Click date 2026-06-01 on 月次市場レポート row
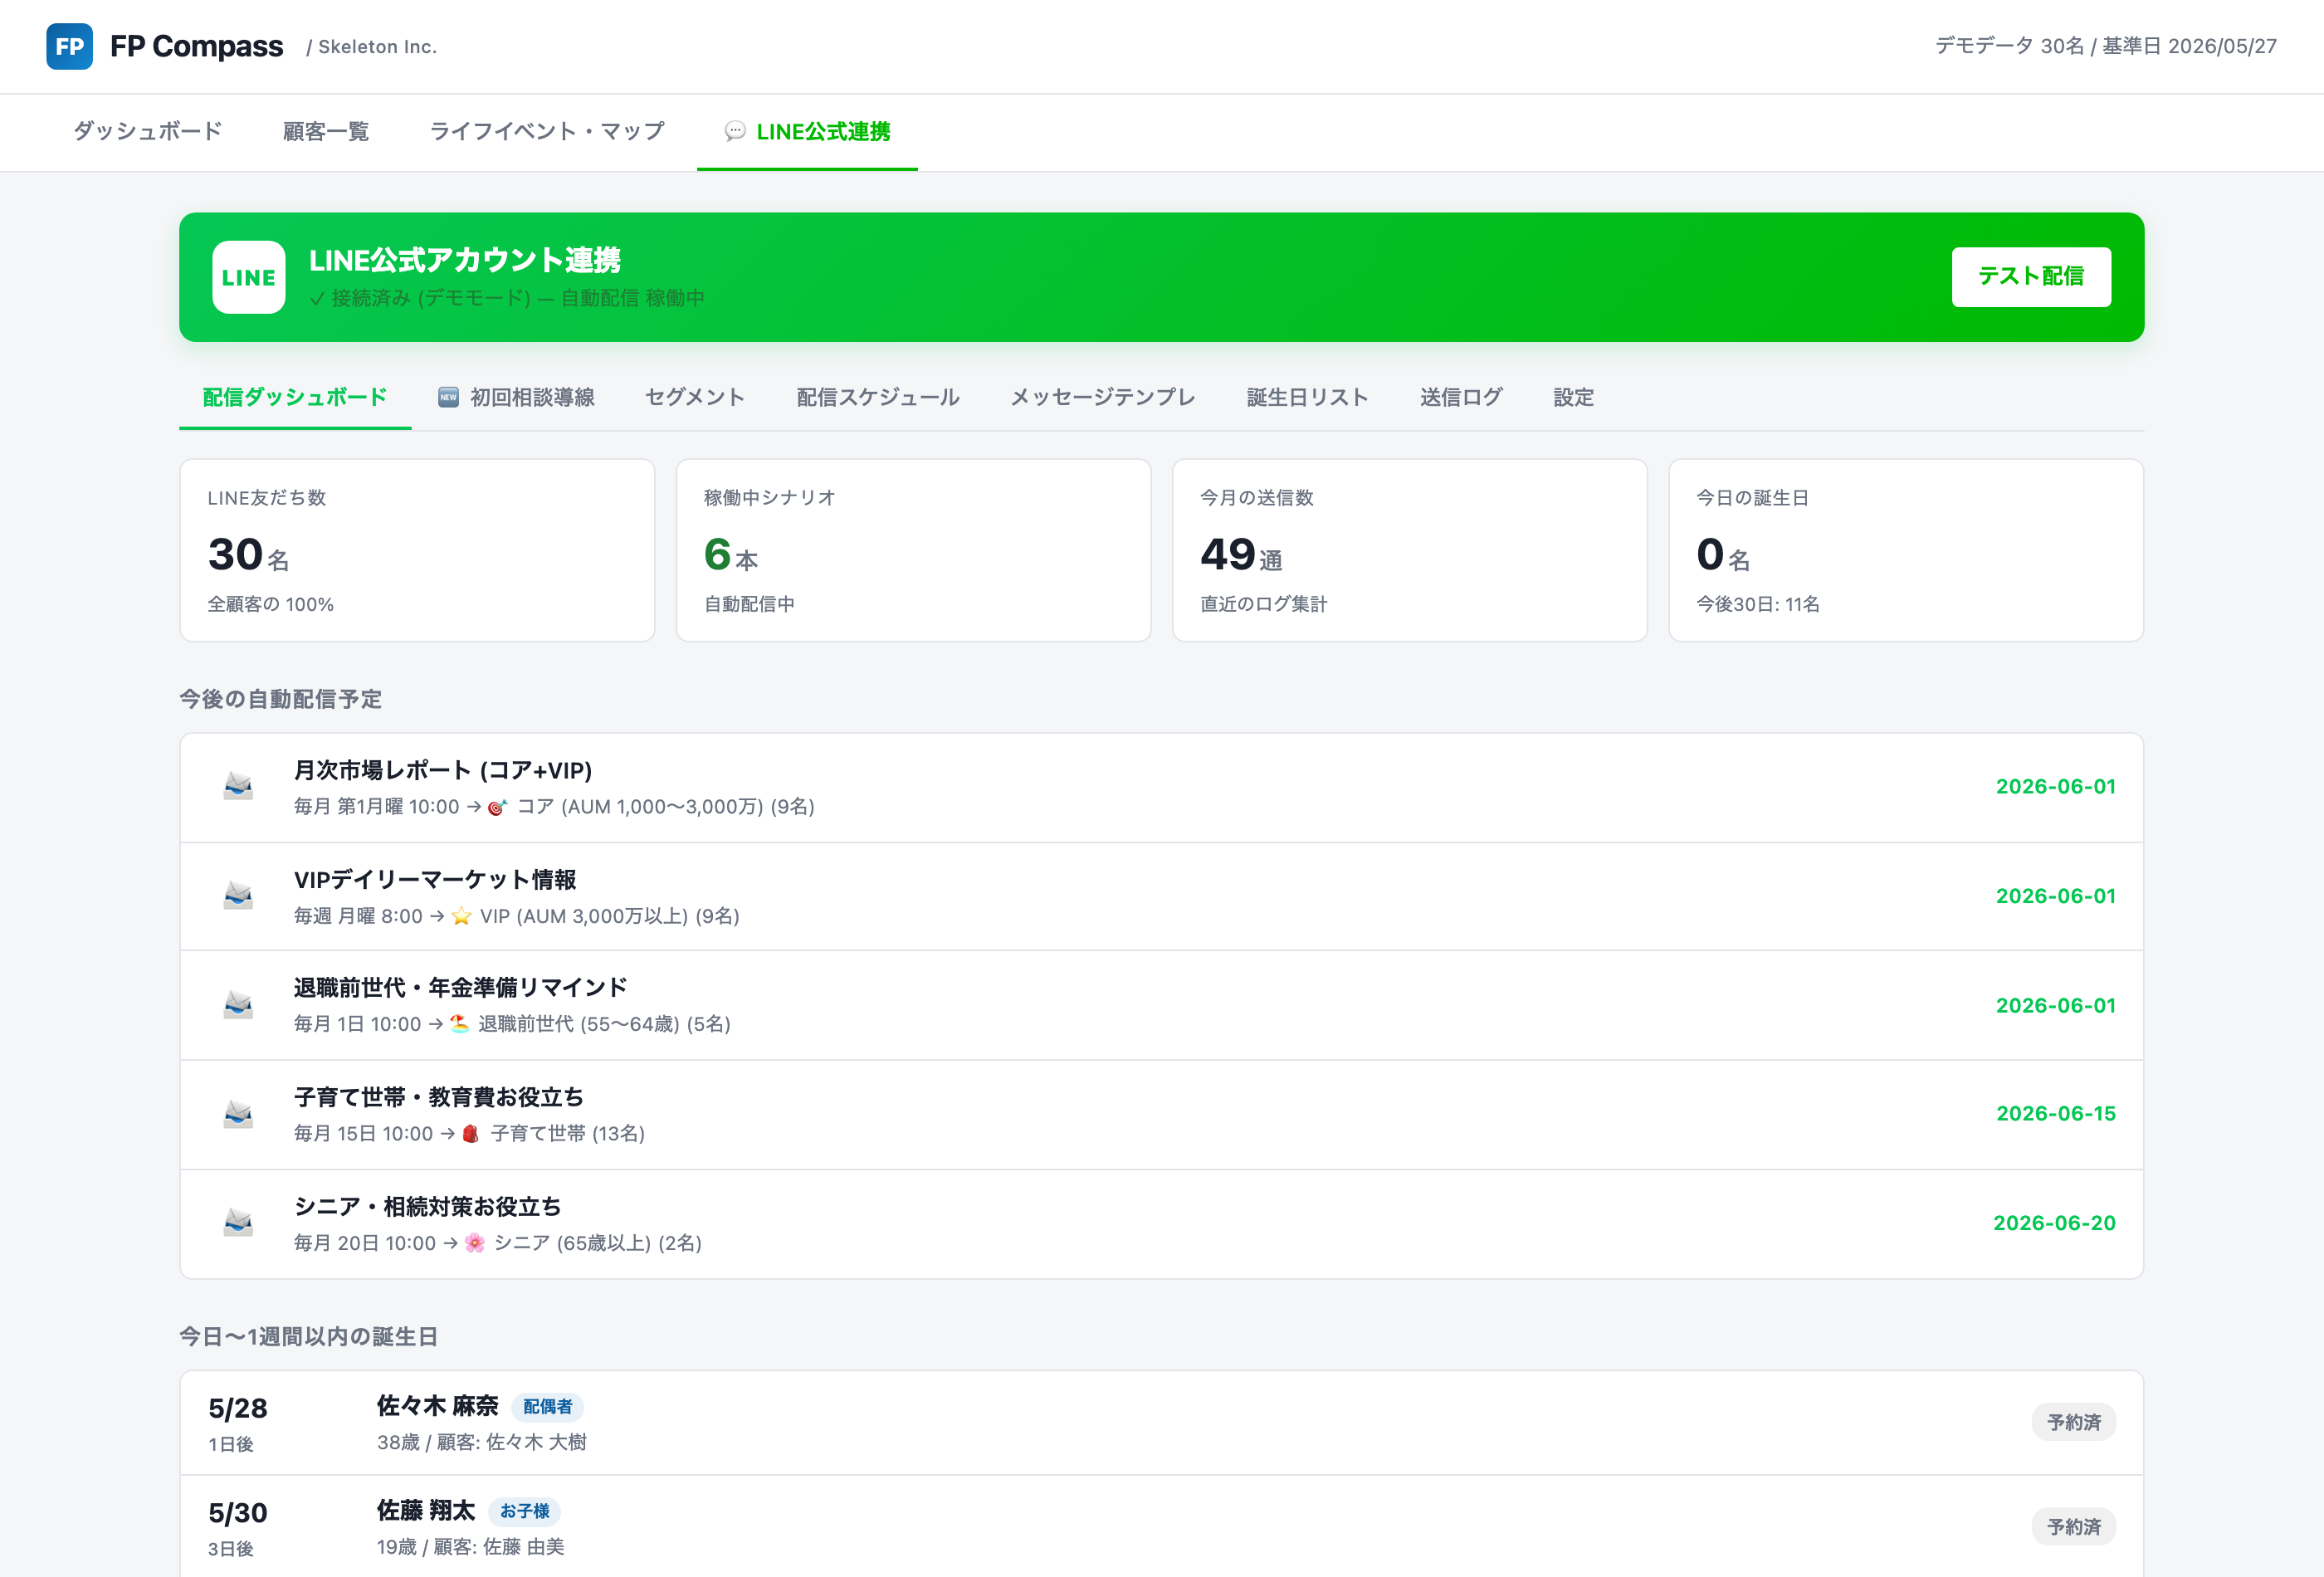 tap(2056, 786)
